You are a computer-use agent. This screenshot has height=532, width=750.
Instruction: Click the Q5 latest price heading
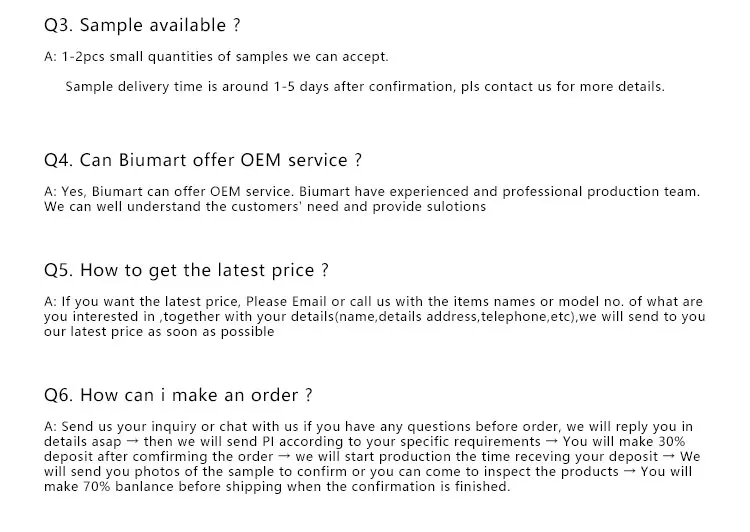tap(187, 270)
